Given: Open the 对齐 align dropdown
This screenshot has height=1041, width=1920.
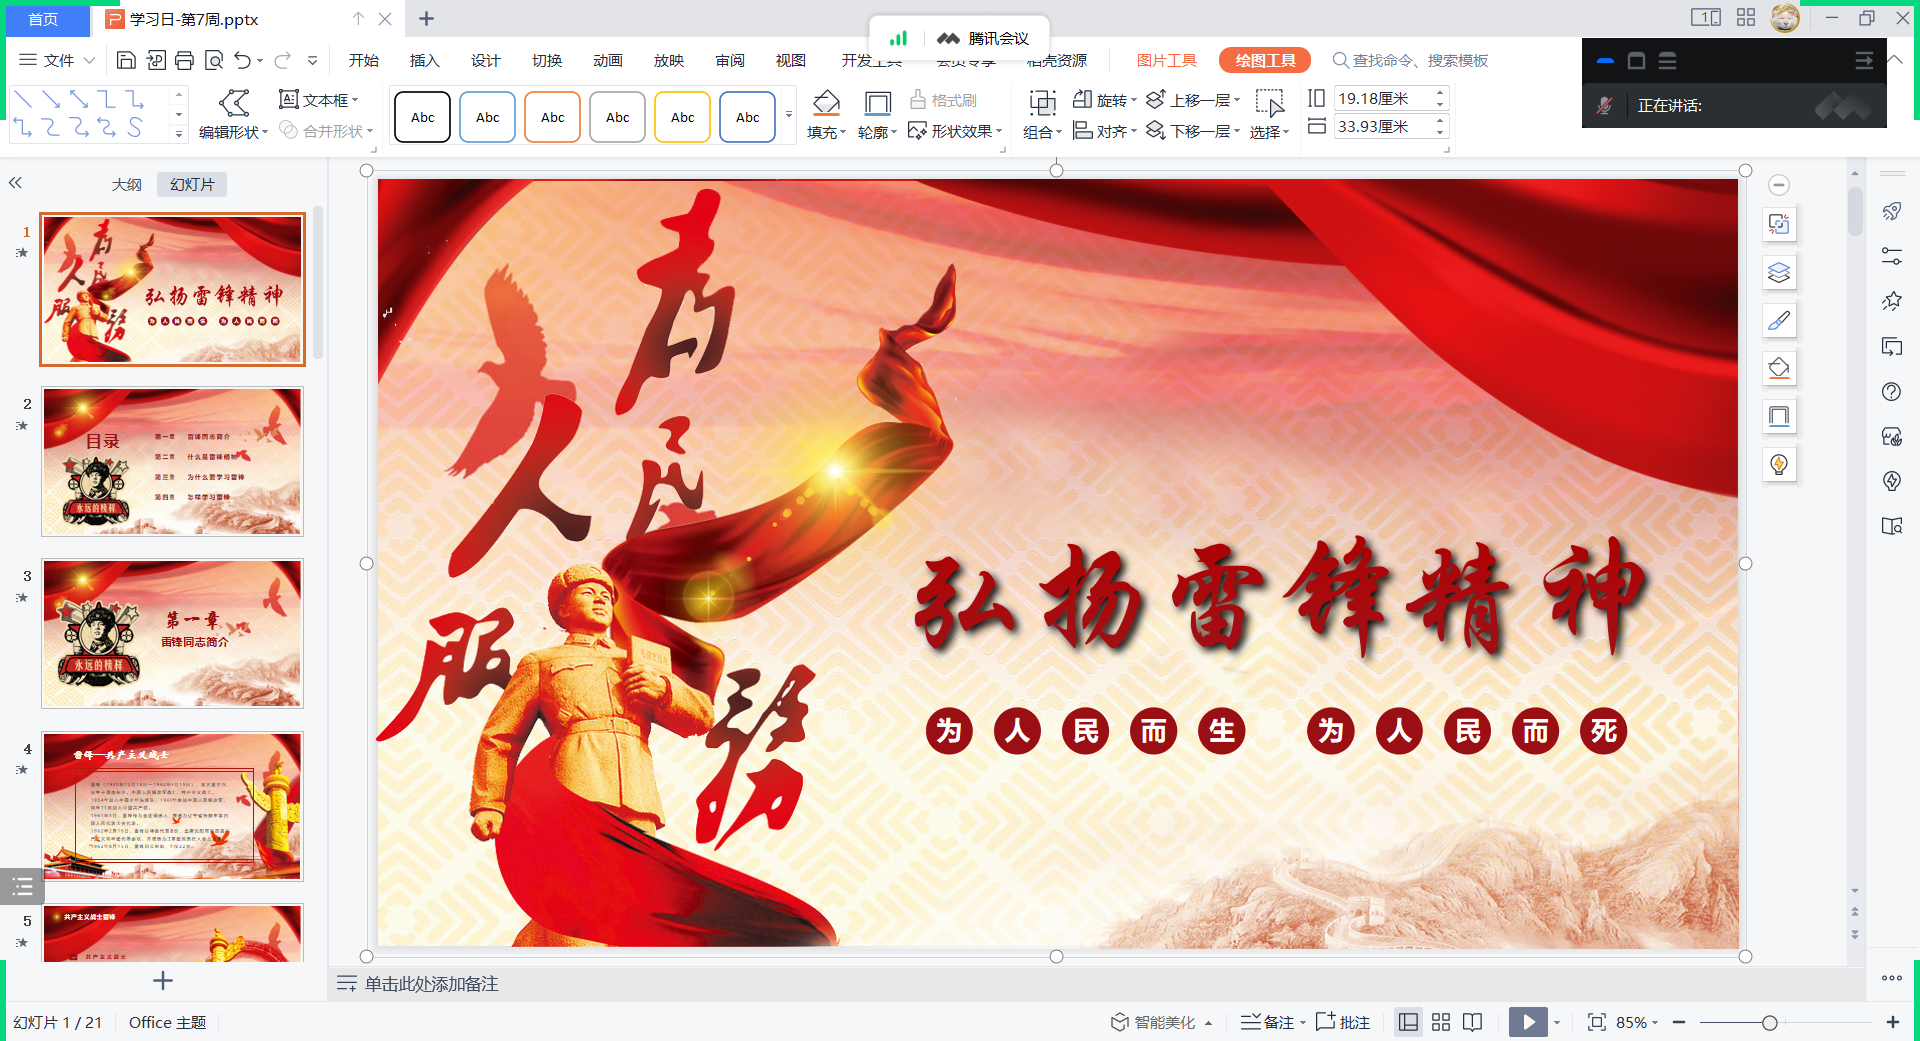Looking at the screenshot, I should [x=1105, y=131].
